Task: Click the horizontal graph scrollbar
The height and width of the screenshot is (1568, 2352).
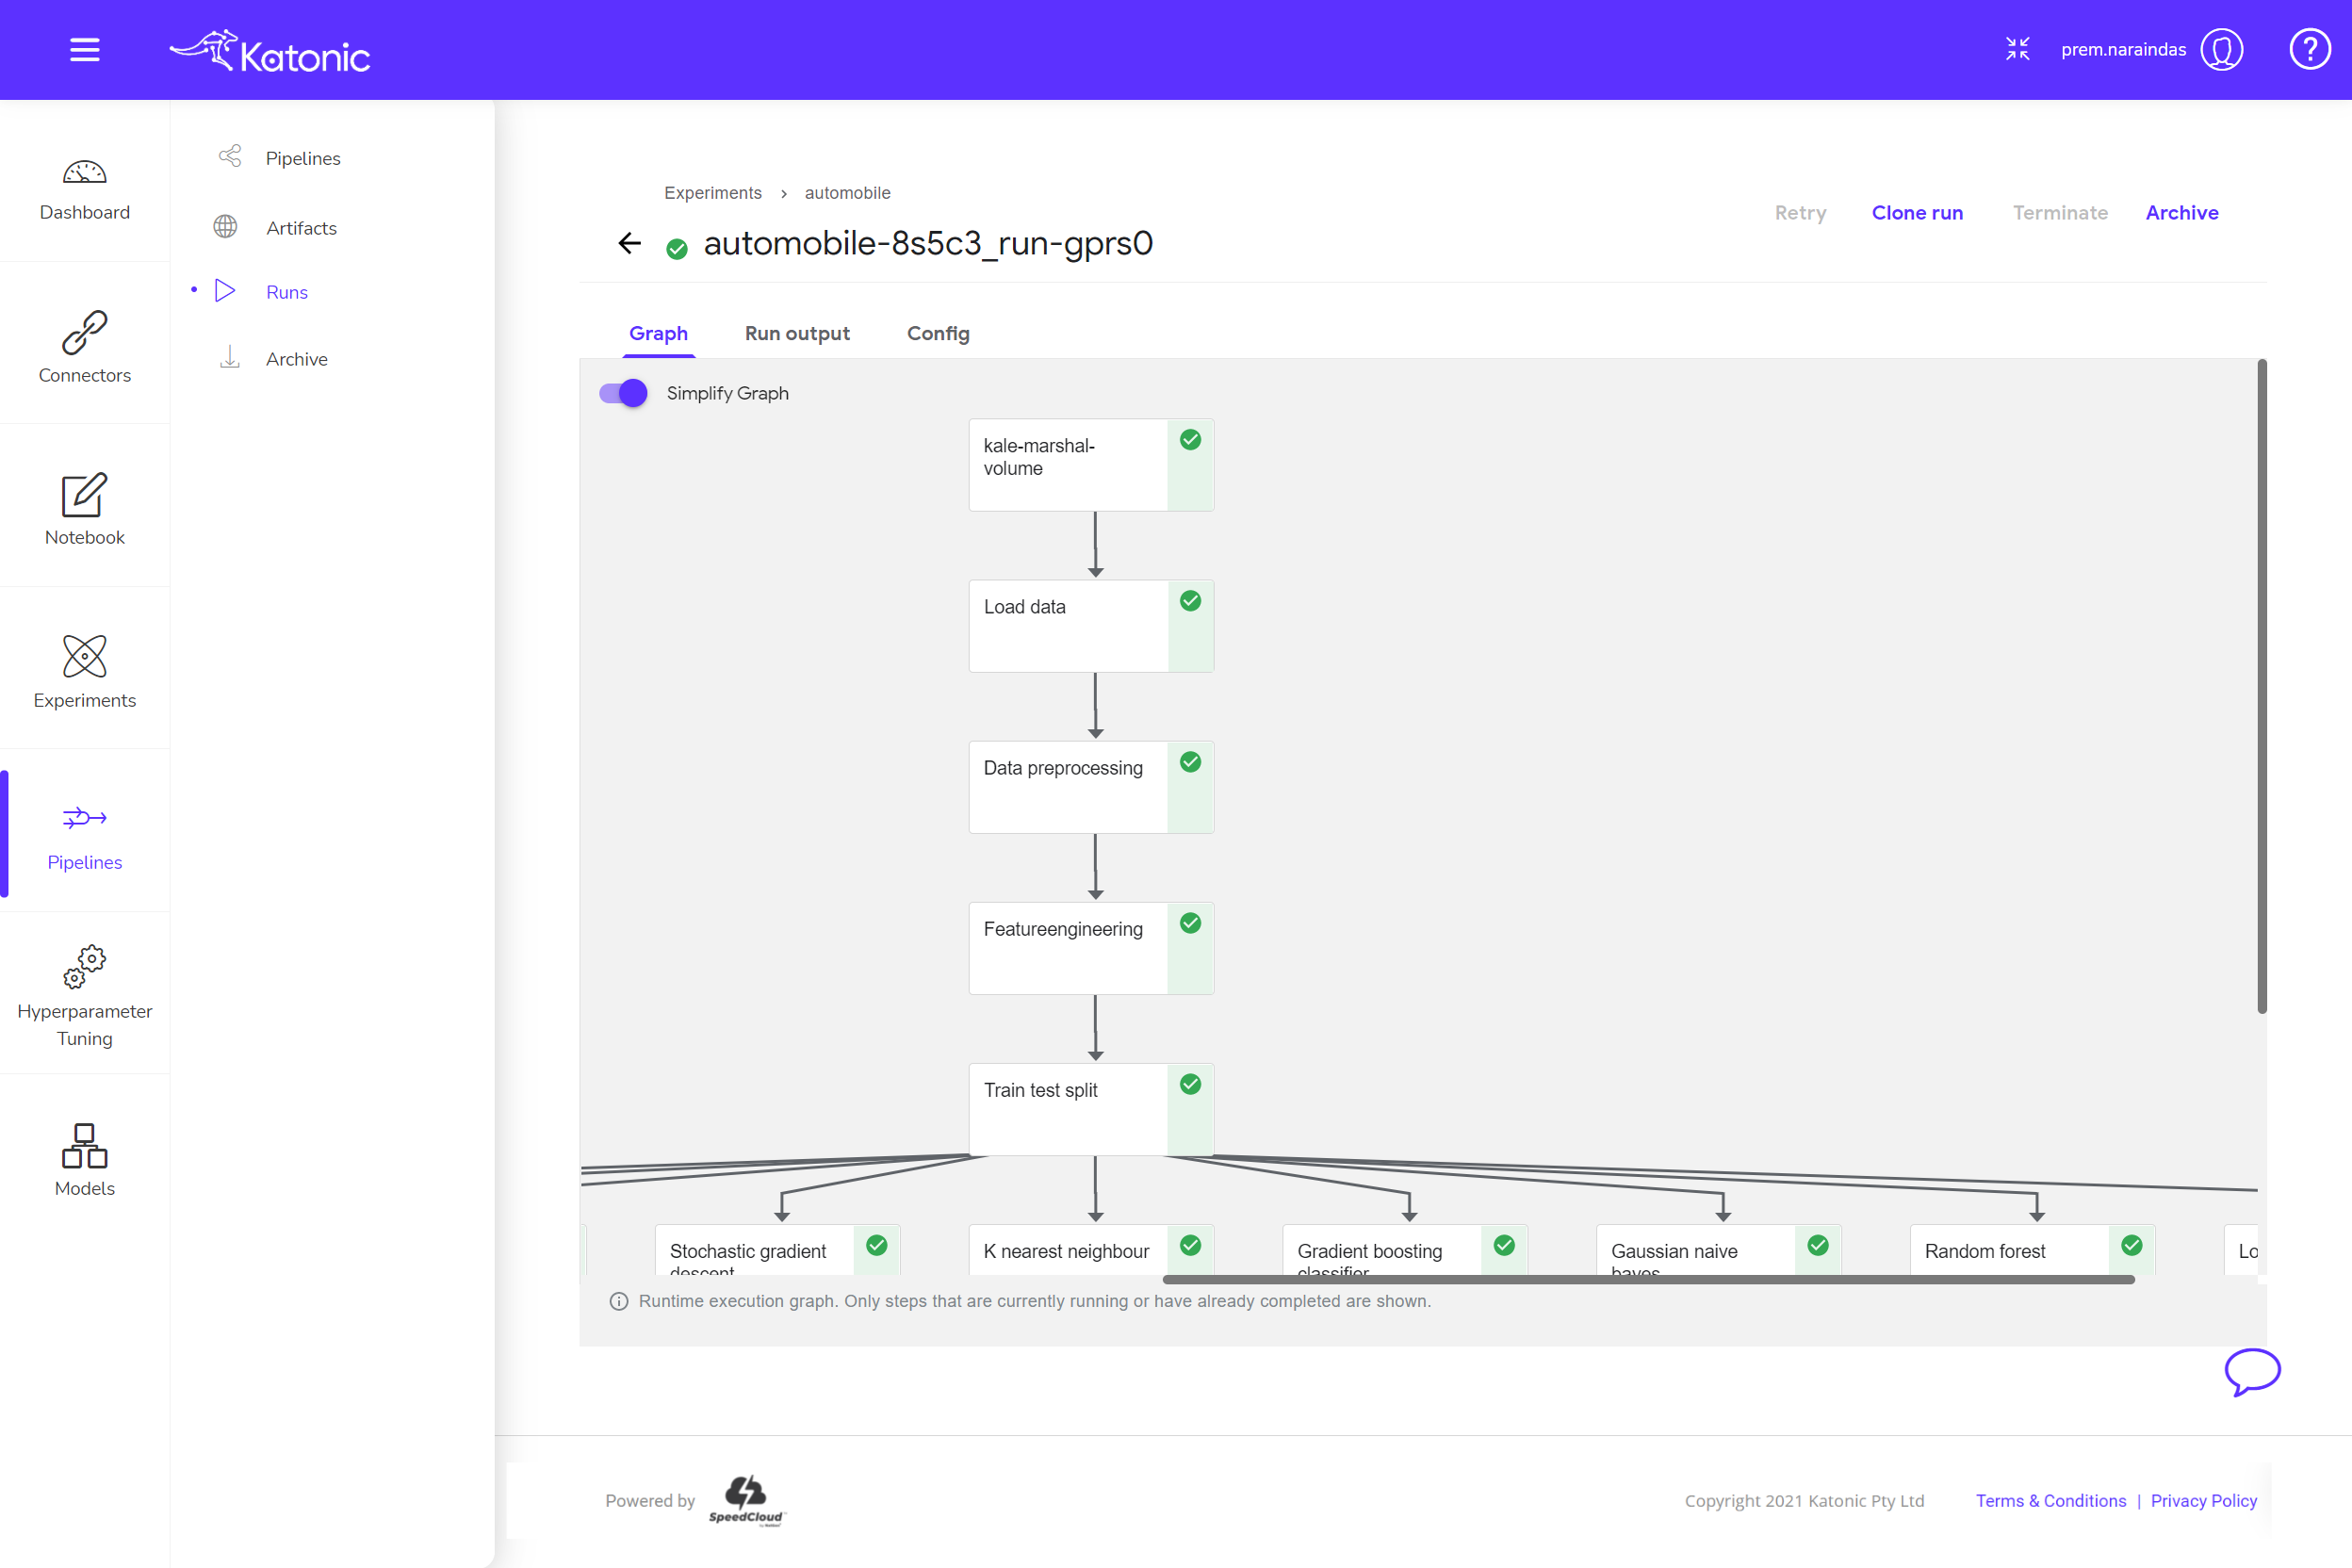Action: [1648, 1279]
